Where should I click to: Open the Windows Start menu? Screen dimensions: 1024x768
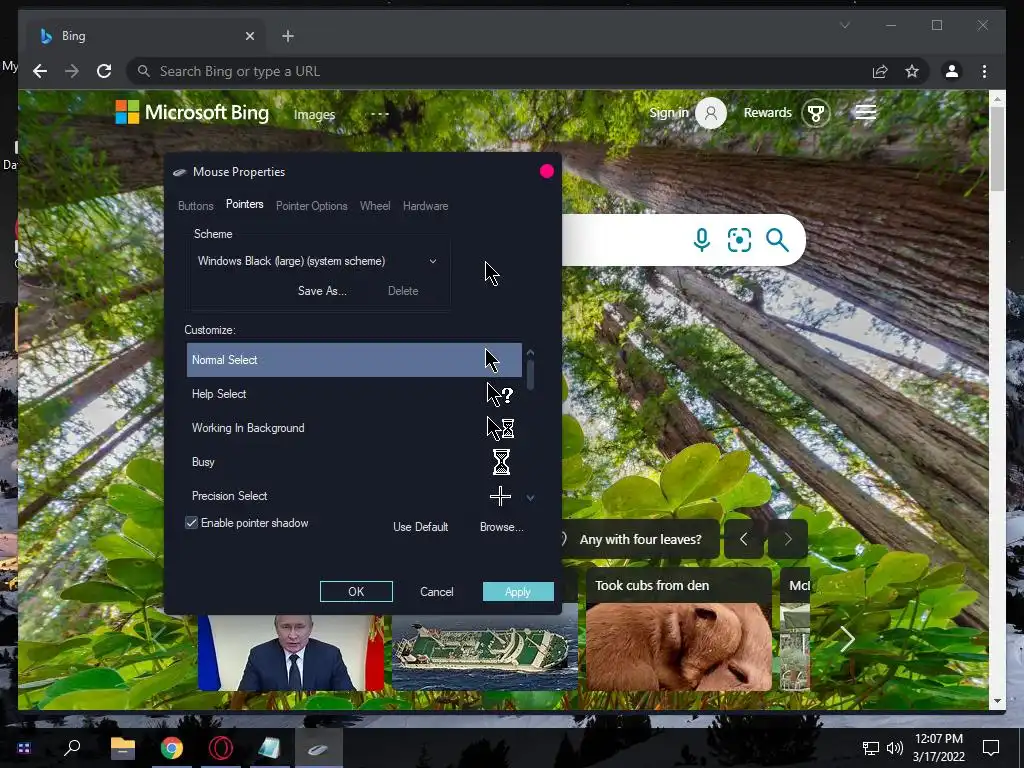(x=24, y=748)
